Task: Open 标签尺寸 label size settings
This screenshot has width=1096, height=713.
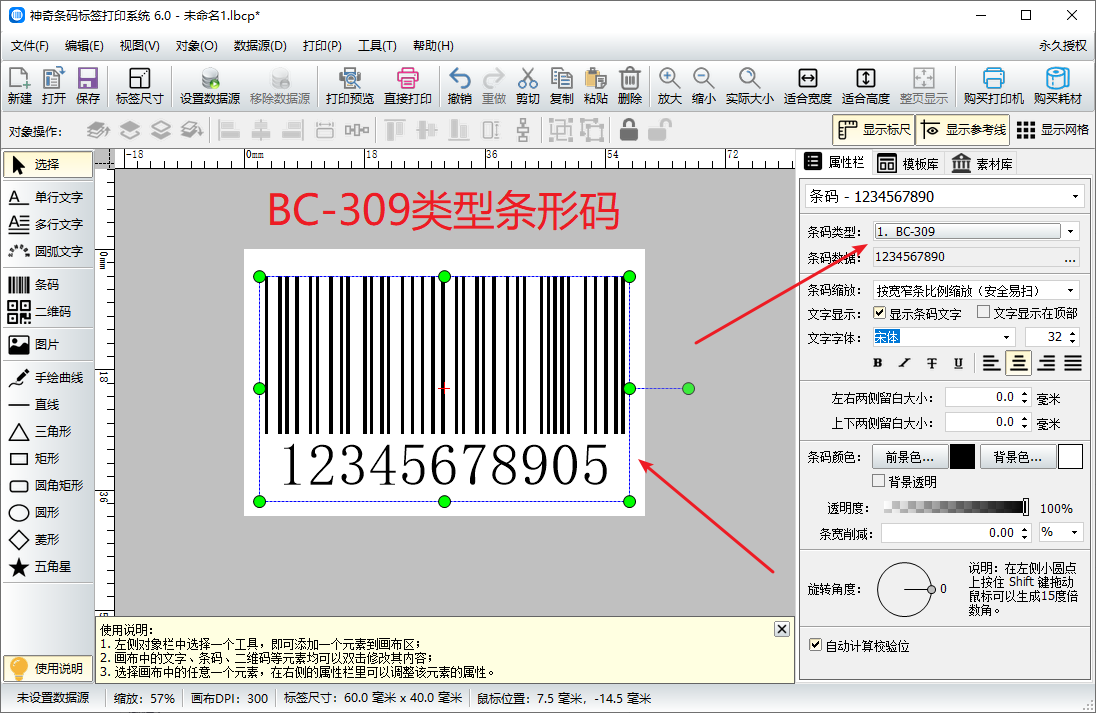Action: click(139, 86)
